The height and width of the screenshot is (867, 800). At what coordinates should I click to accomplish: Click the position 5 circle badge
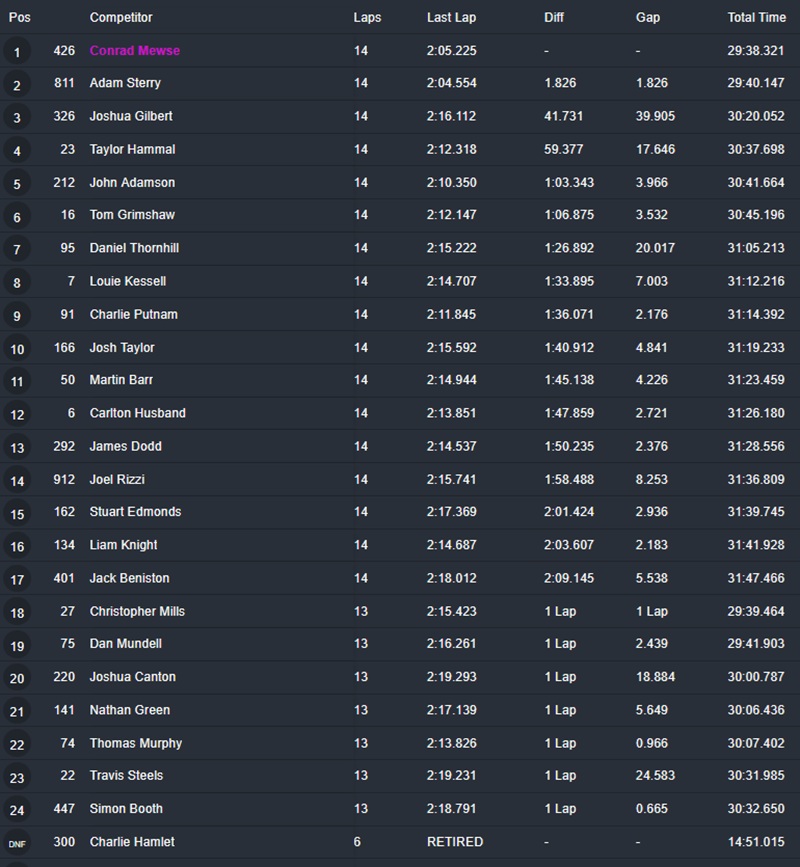tap(17, 184)
